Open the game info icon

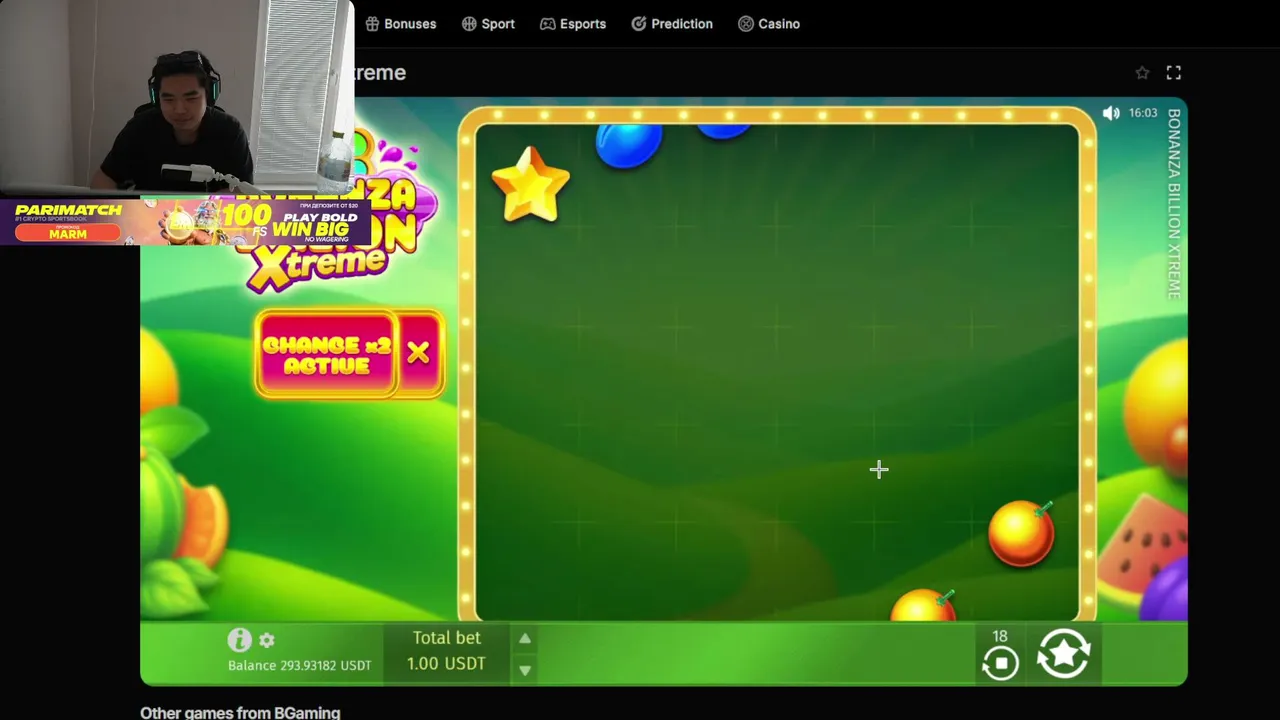pyautogui.click(x=239, y=640)
